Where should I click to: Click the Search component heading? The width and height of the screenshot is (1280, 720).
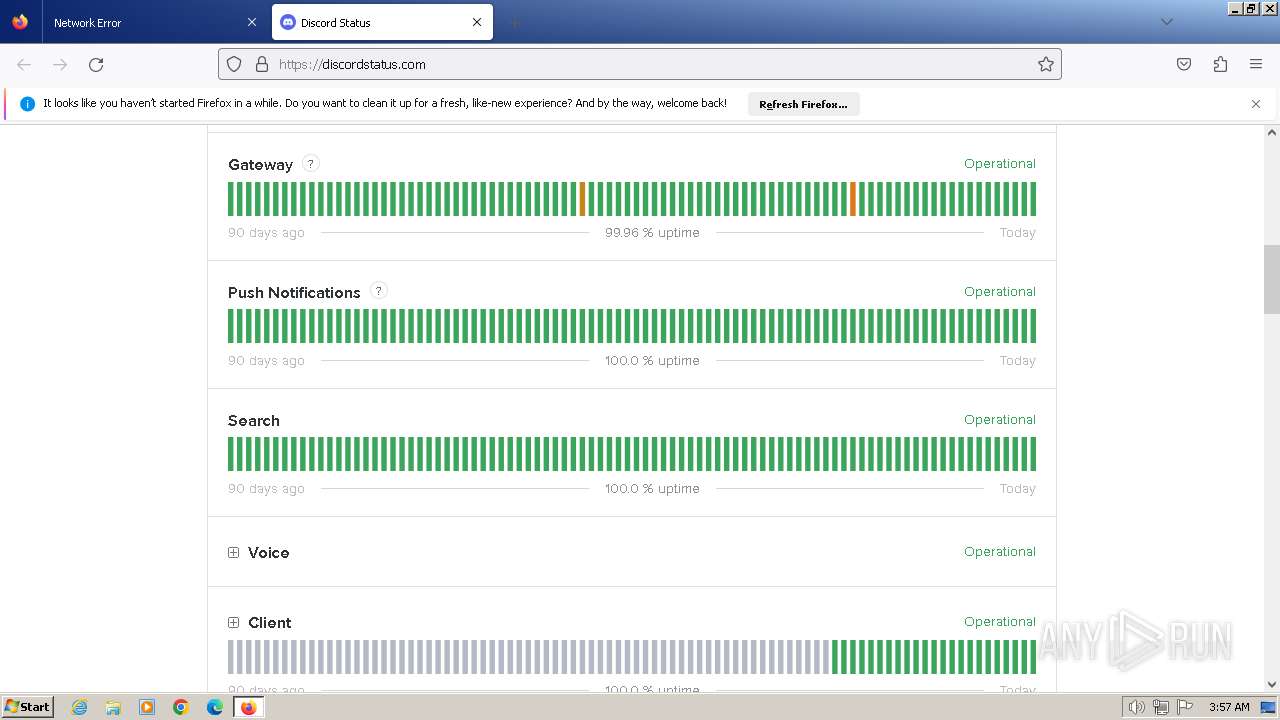(254, 421)
